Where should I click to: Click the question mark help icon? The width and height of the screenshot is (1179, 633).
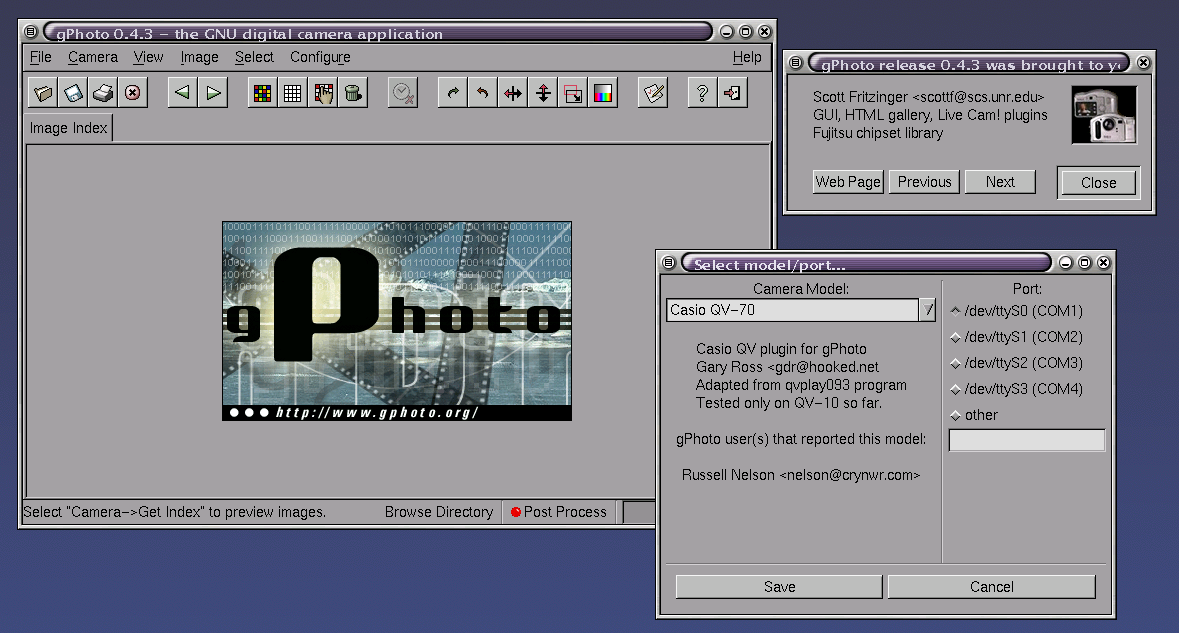click(x=702, y=93)
